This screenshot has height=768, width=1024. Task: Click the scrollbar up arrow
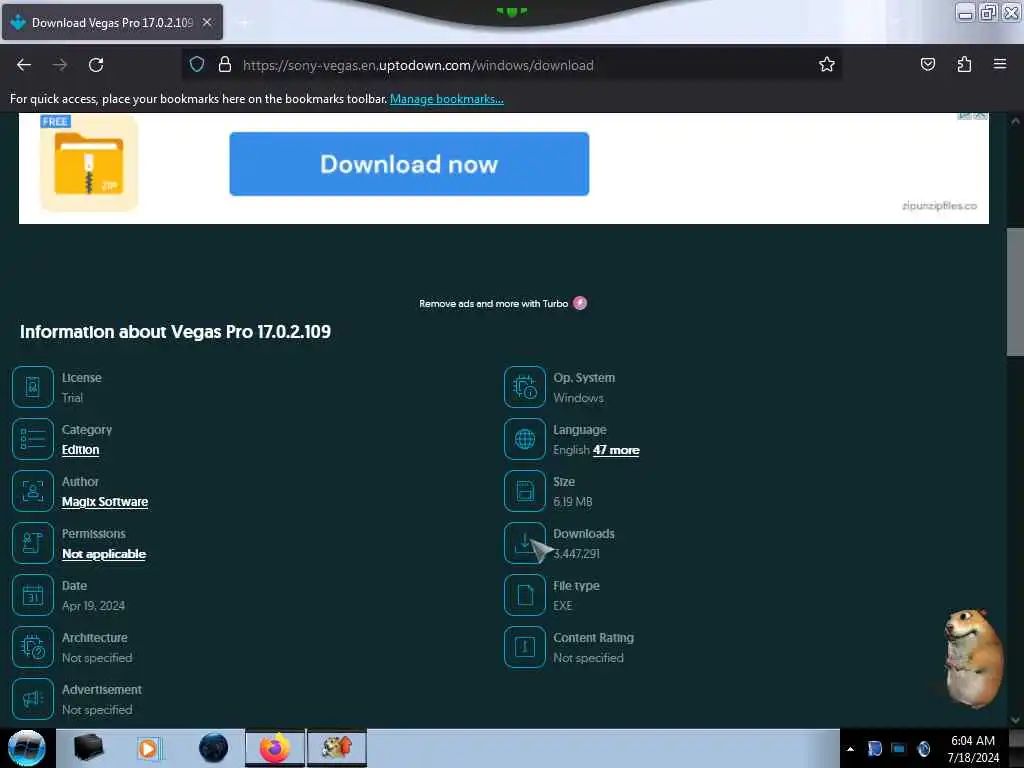pyautogui.click(x=1015, y=121)
